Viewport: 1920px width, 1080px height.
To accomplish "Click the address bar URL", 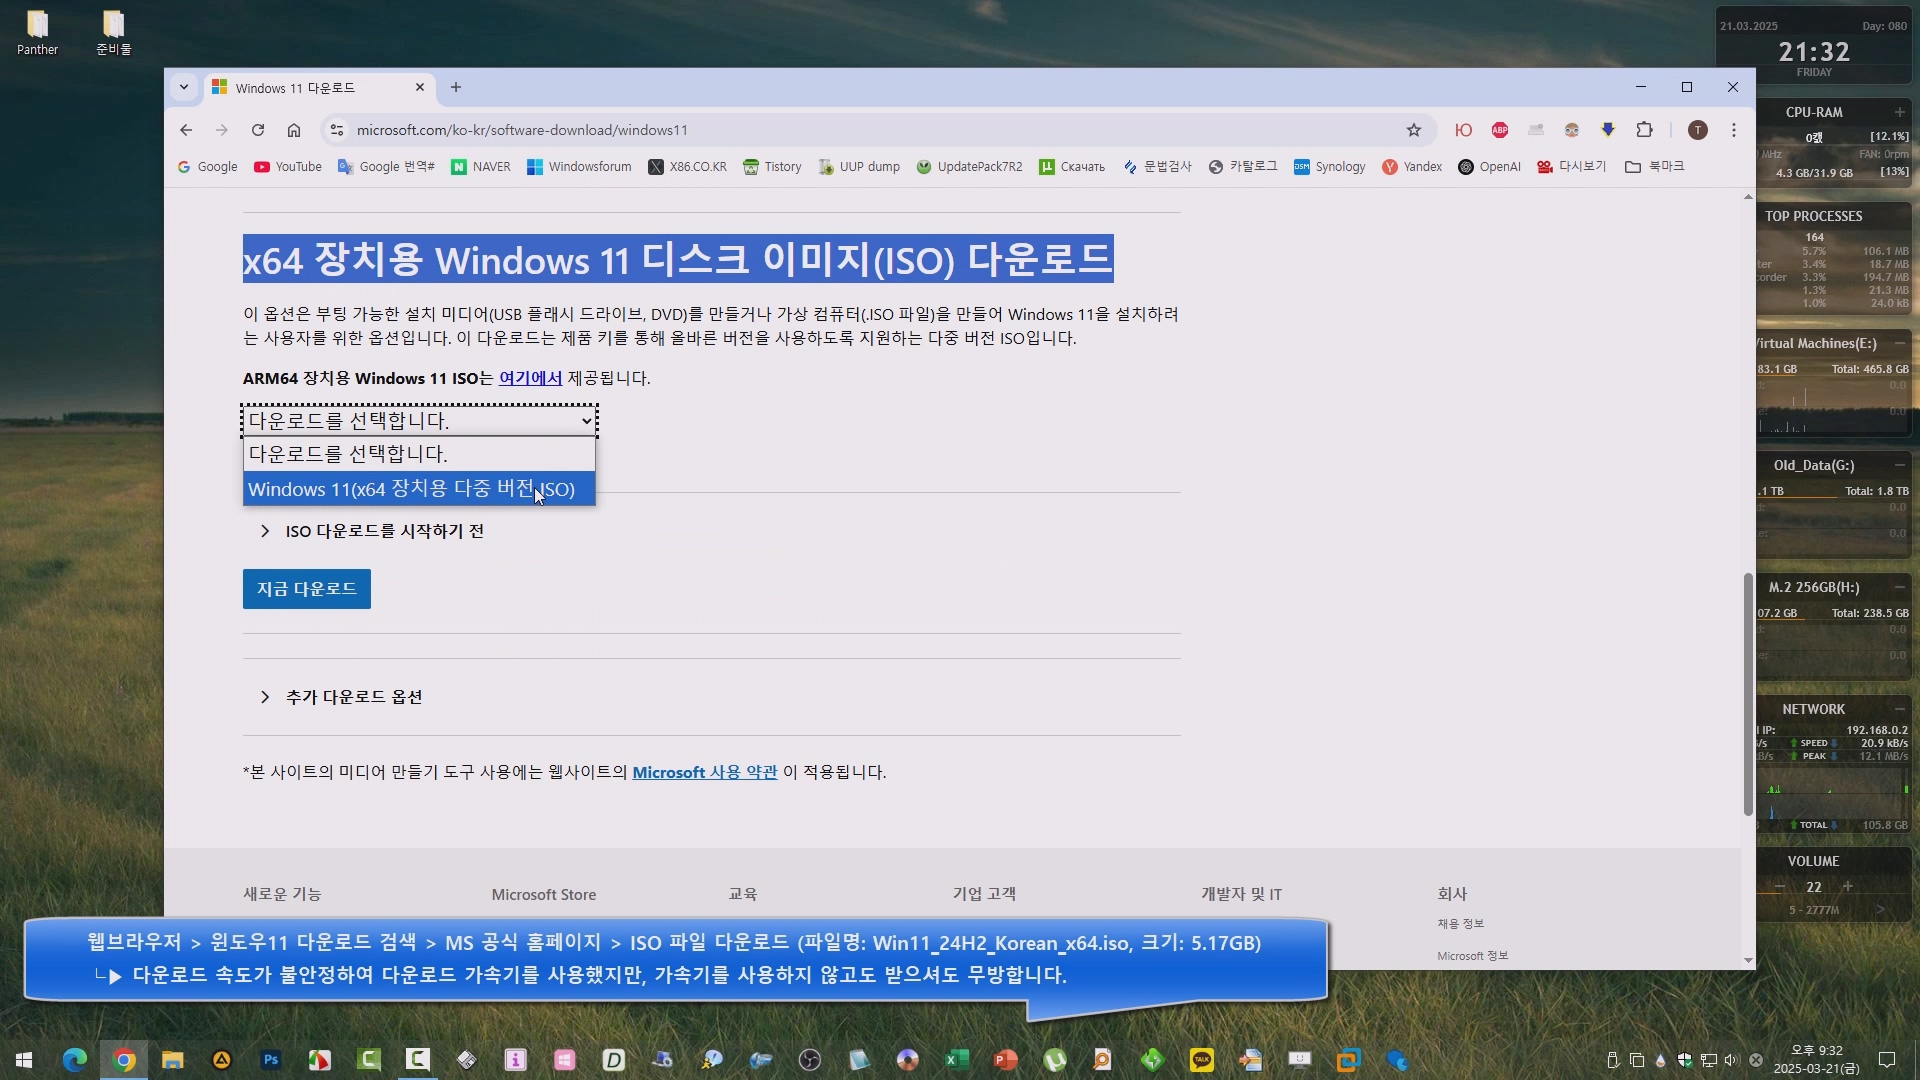I will point(522,130).
